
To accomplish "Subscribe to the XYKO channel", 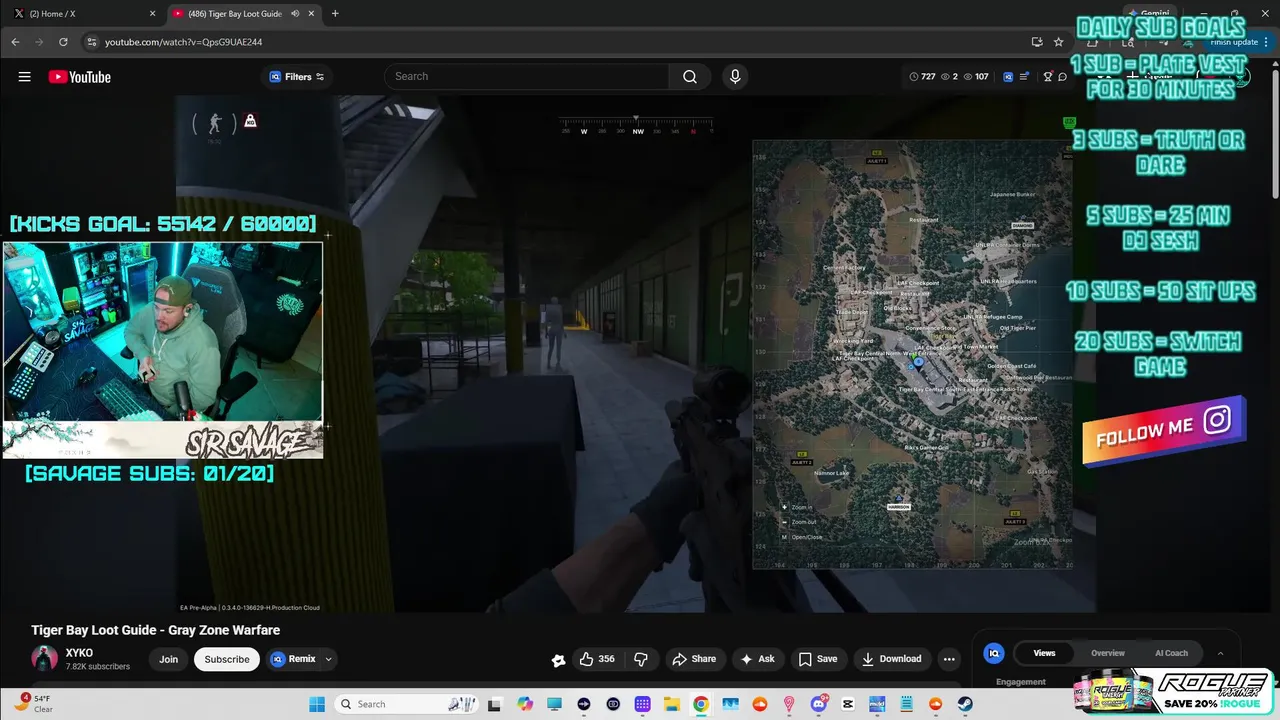I will pos(227,659).
